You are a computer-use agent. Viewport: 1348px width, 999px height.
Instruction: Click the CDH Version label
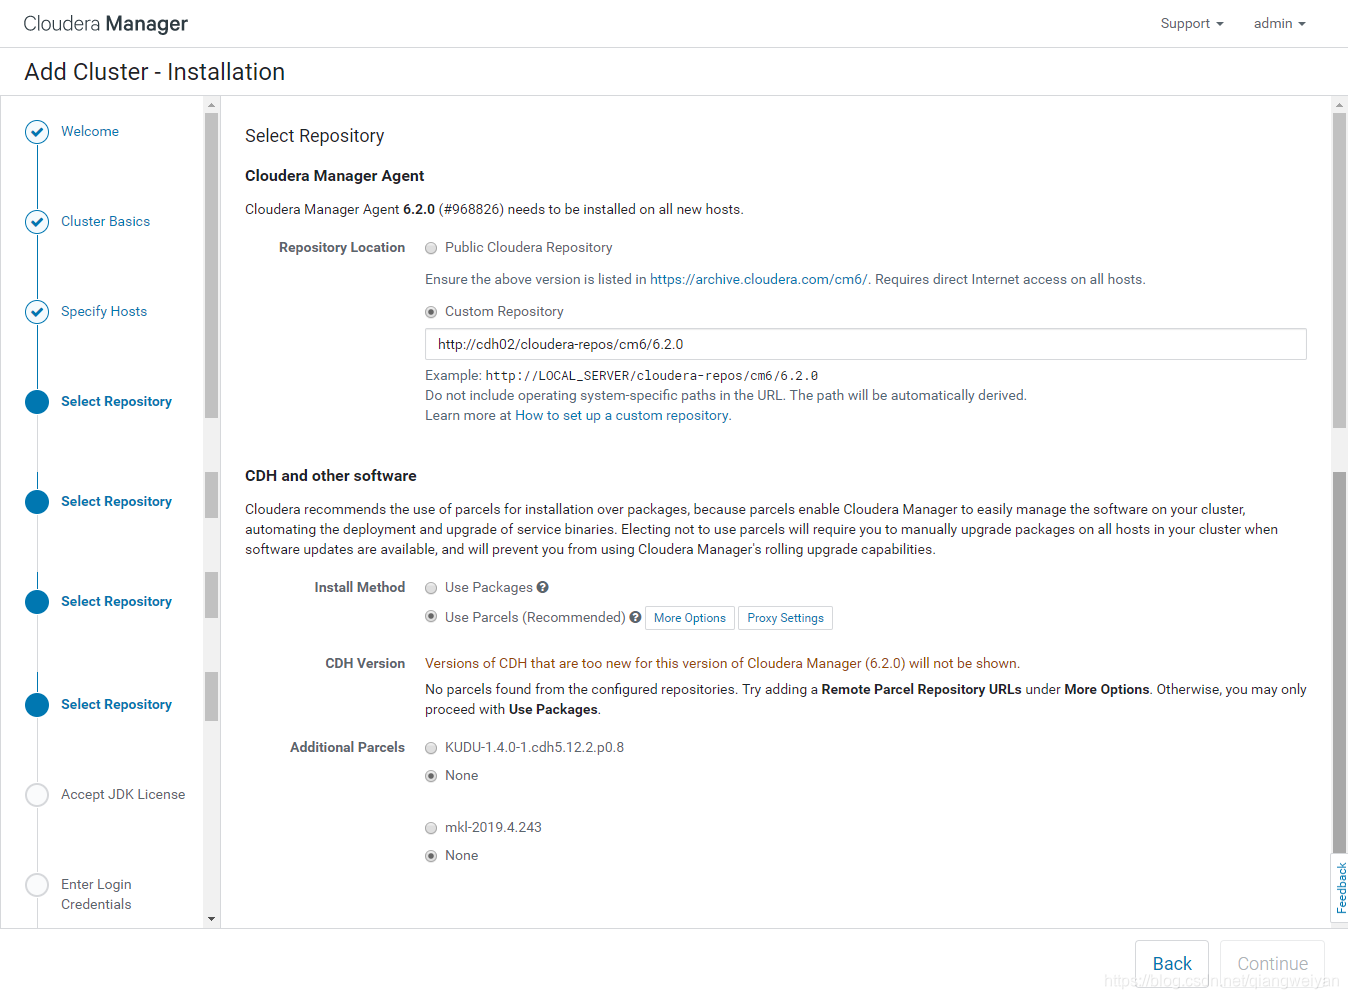point(365,663)
